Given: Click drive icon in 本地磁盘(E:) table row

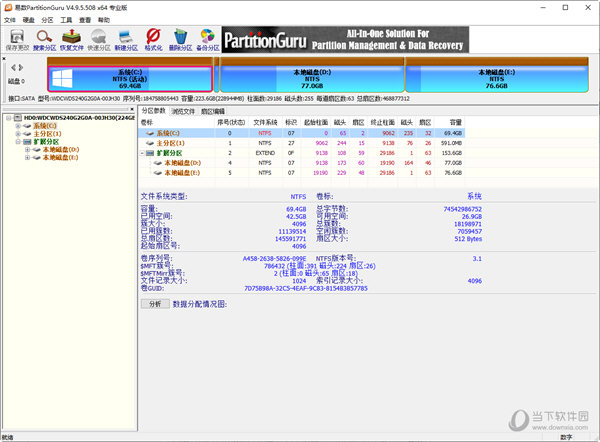Looking at the screenshot, I should click(158, 173).
